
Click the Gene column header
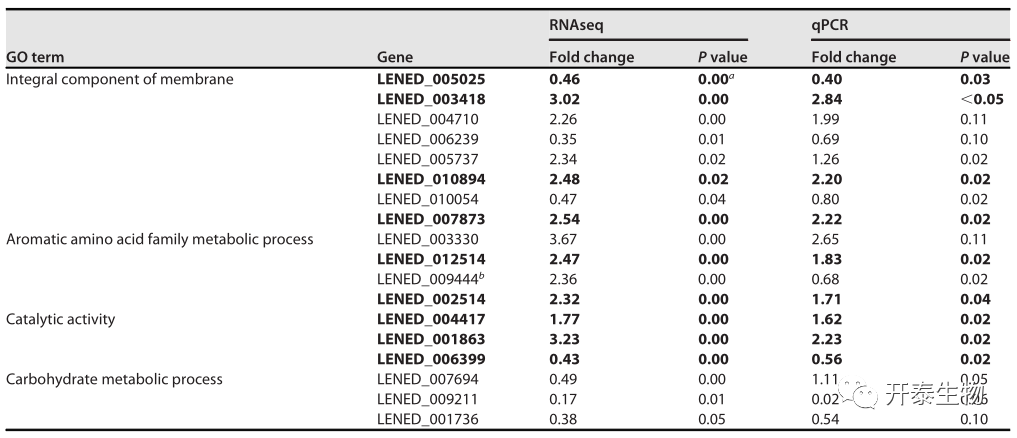point(394,57)
